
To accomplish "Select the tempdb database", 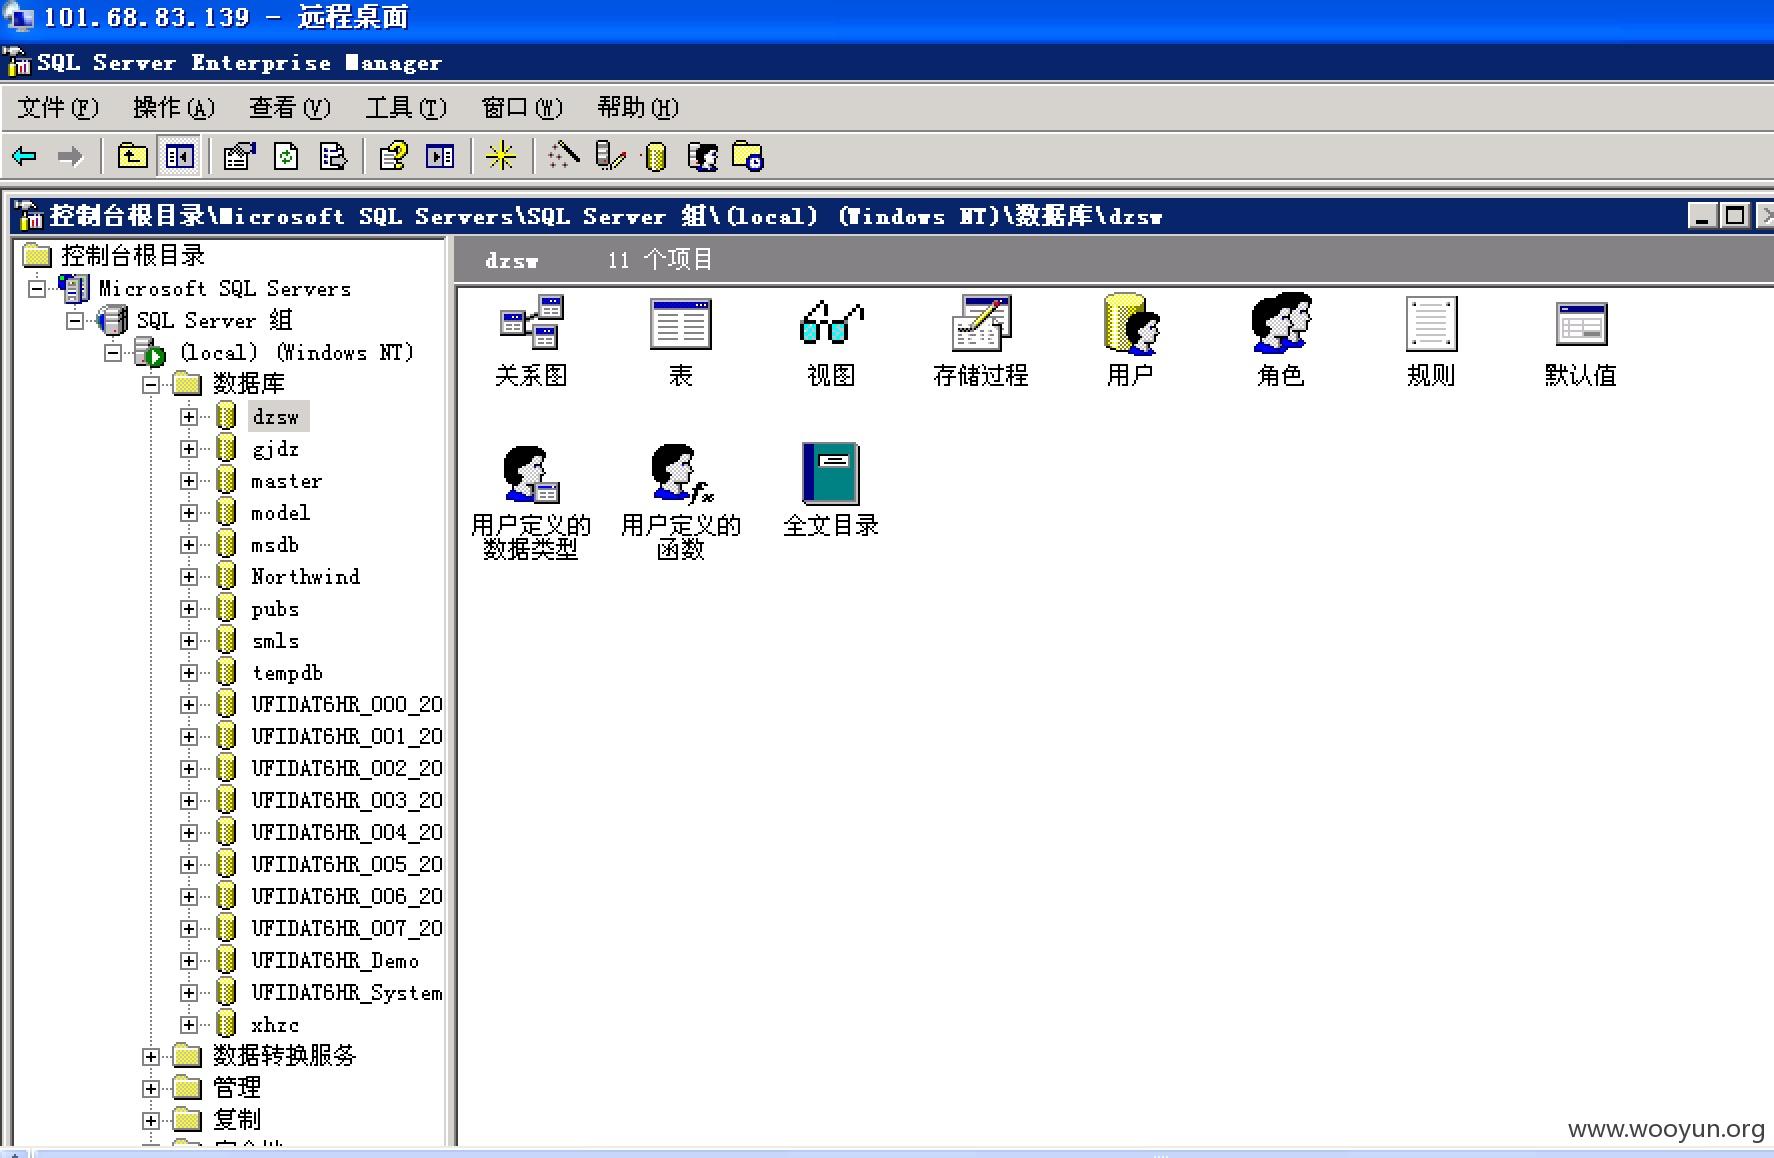I will point(287,673).
